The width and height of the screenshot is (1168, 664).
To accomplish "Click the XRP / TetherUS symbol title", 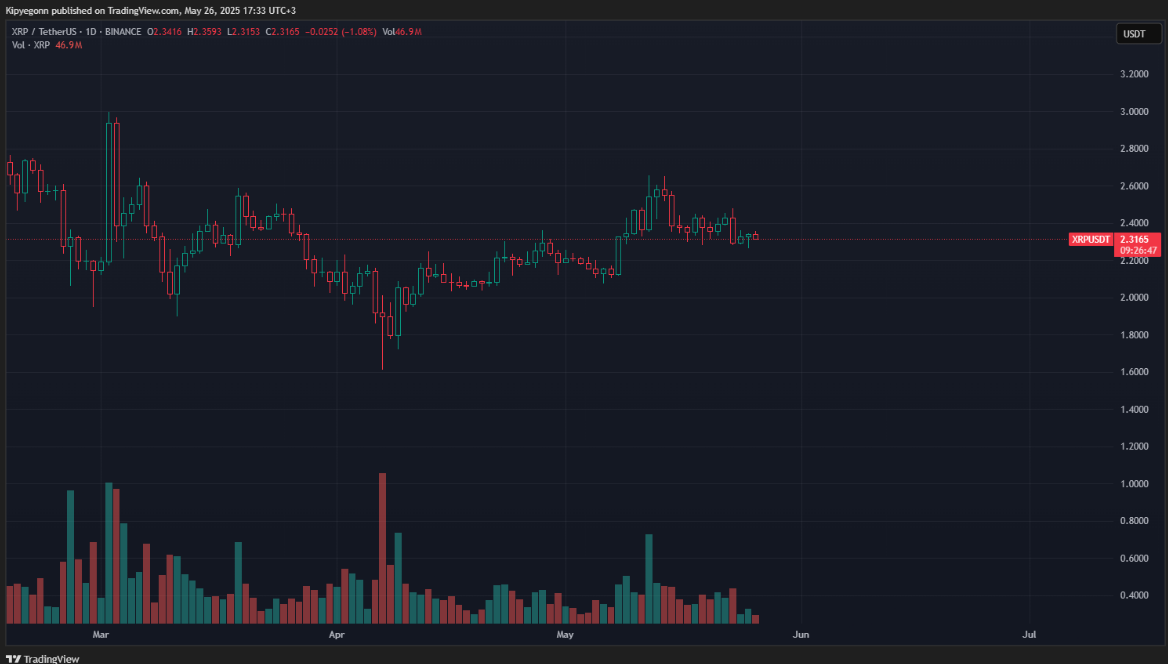I will (44, 32).
